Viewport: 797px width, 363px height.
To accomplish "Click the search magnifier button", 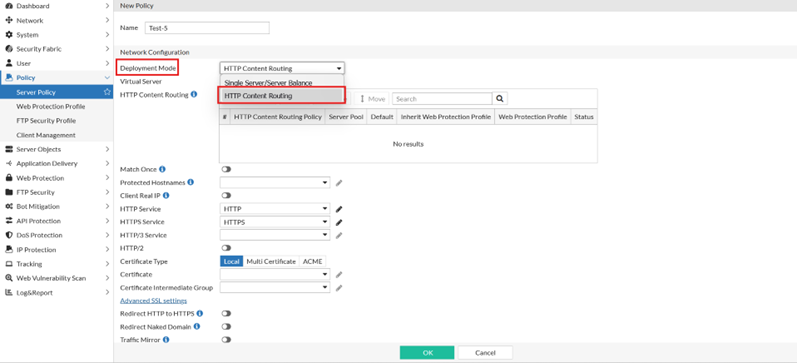I will tap(500, 99).
